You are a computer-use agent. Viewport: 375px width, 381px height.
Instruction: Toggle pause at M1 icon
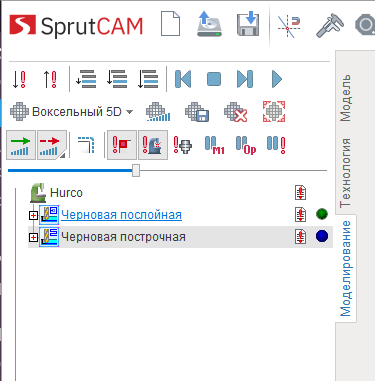pyautogui.click(x=214, y=145)
